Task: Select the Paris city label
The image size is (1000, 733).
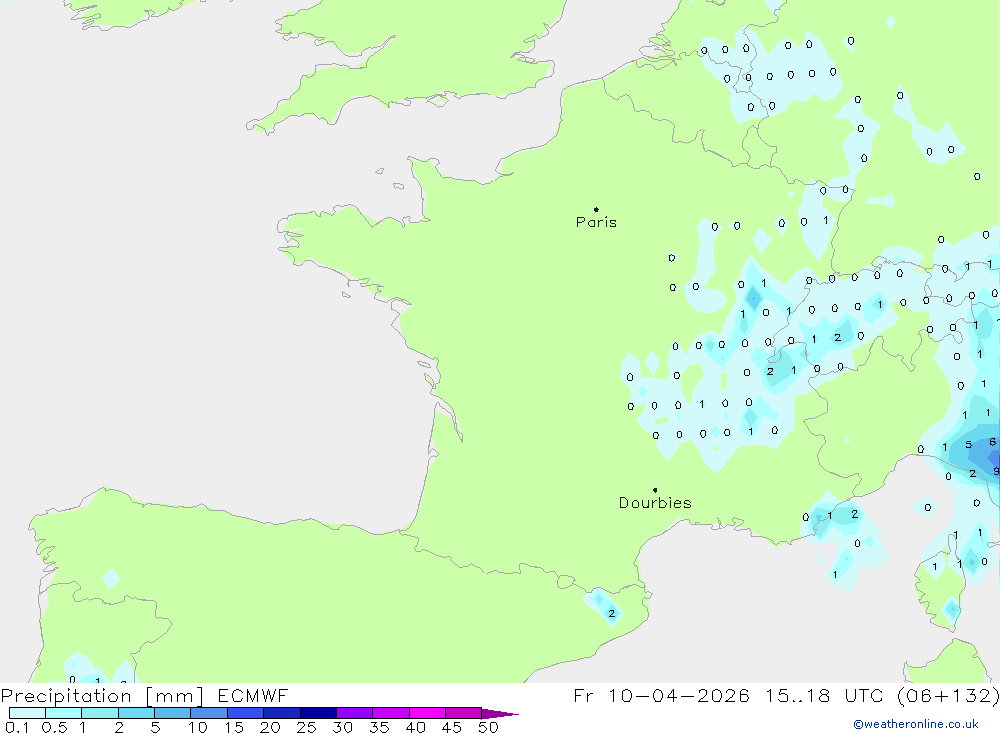Action: pyautogui.click(x=596, y=223)
